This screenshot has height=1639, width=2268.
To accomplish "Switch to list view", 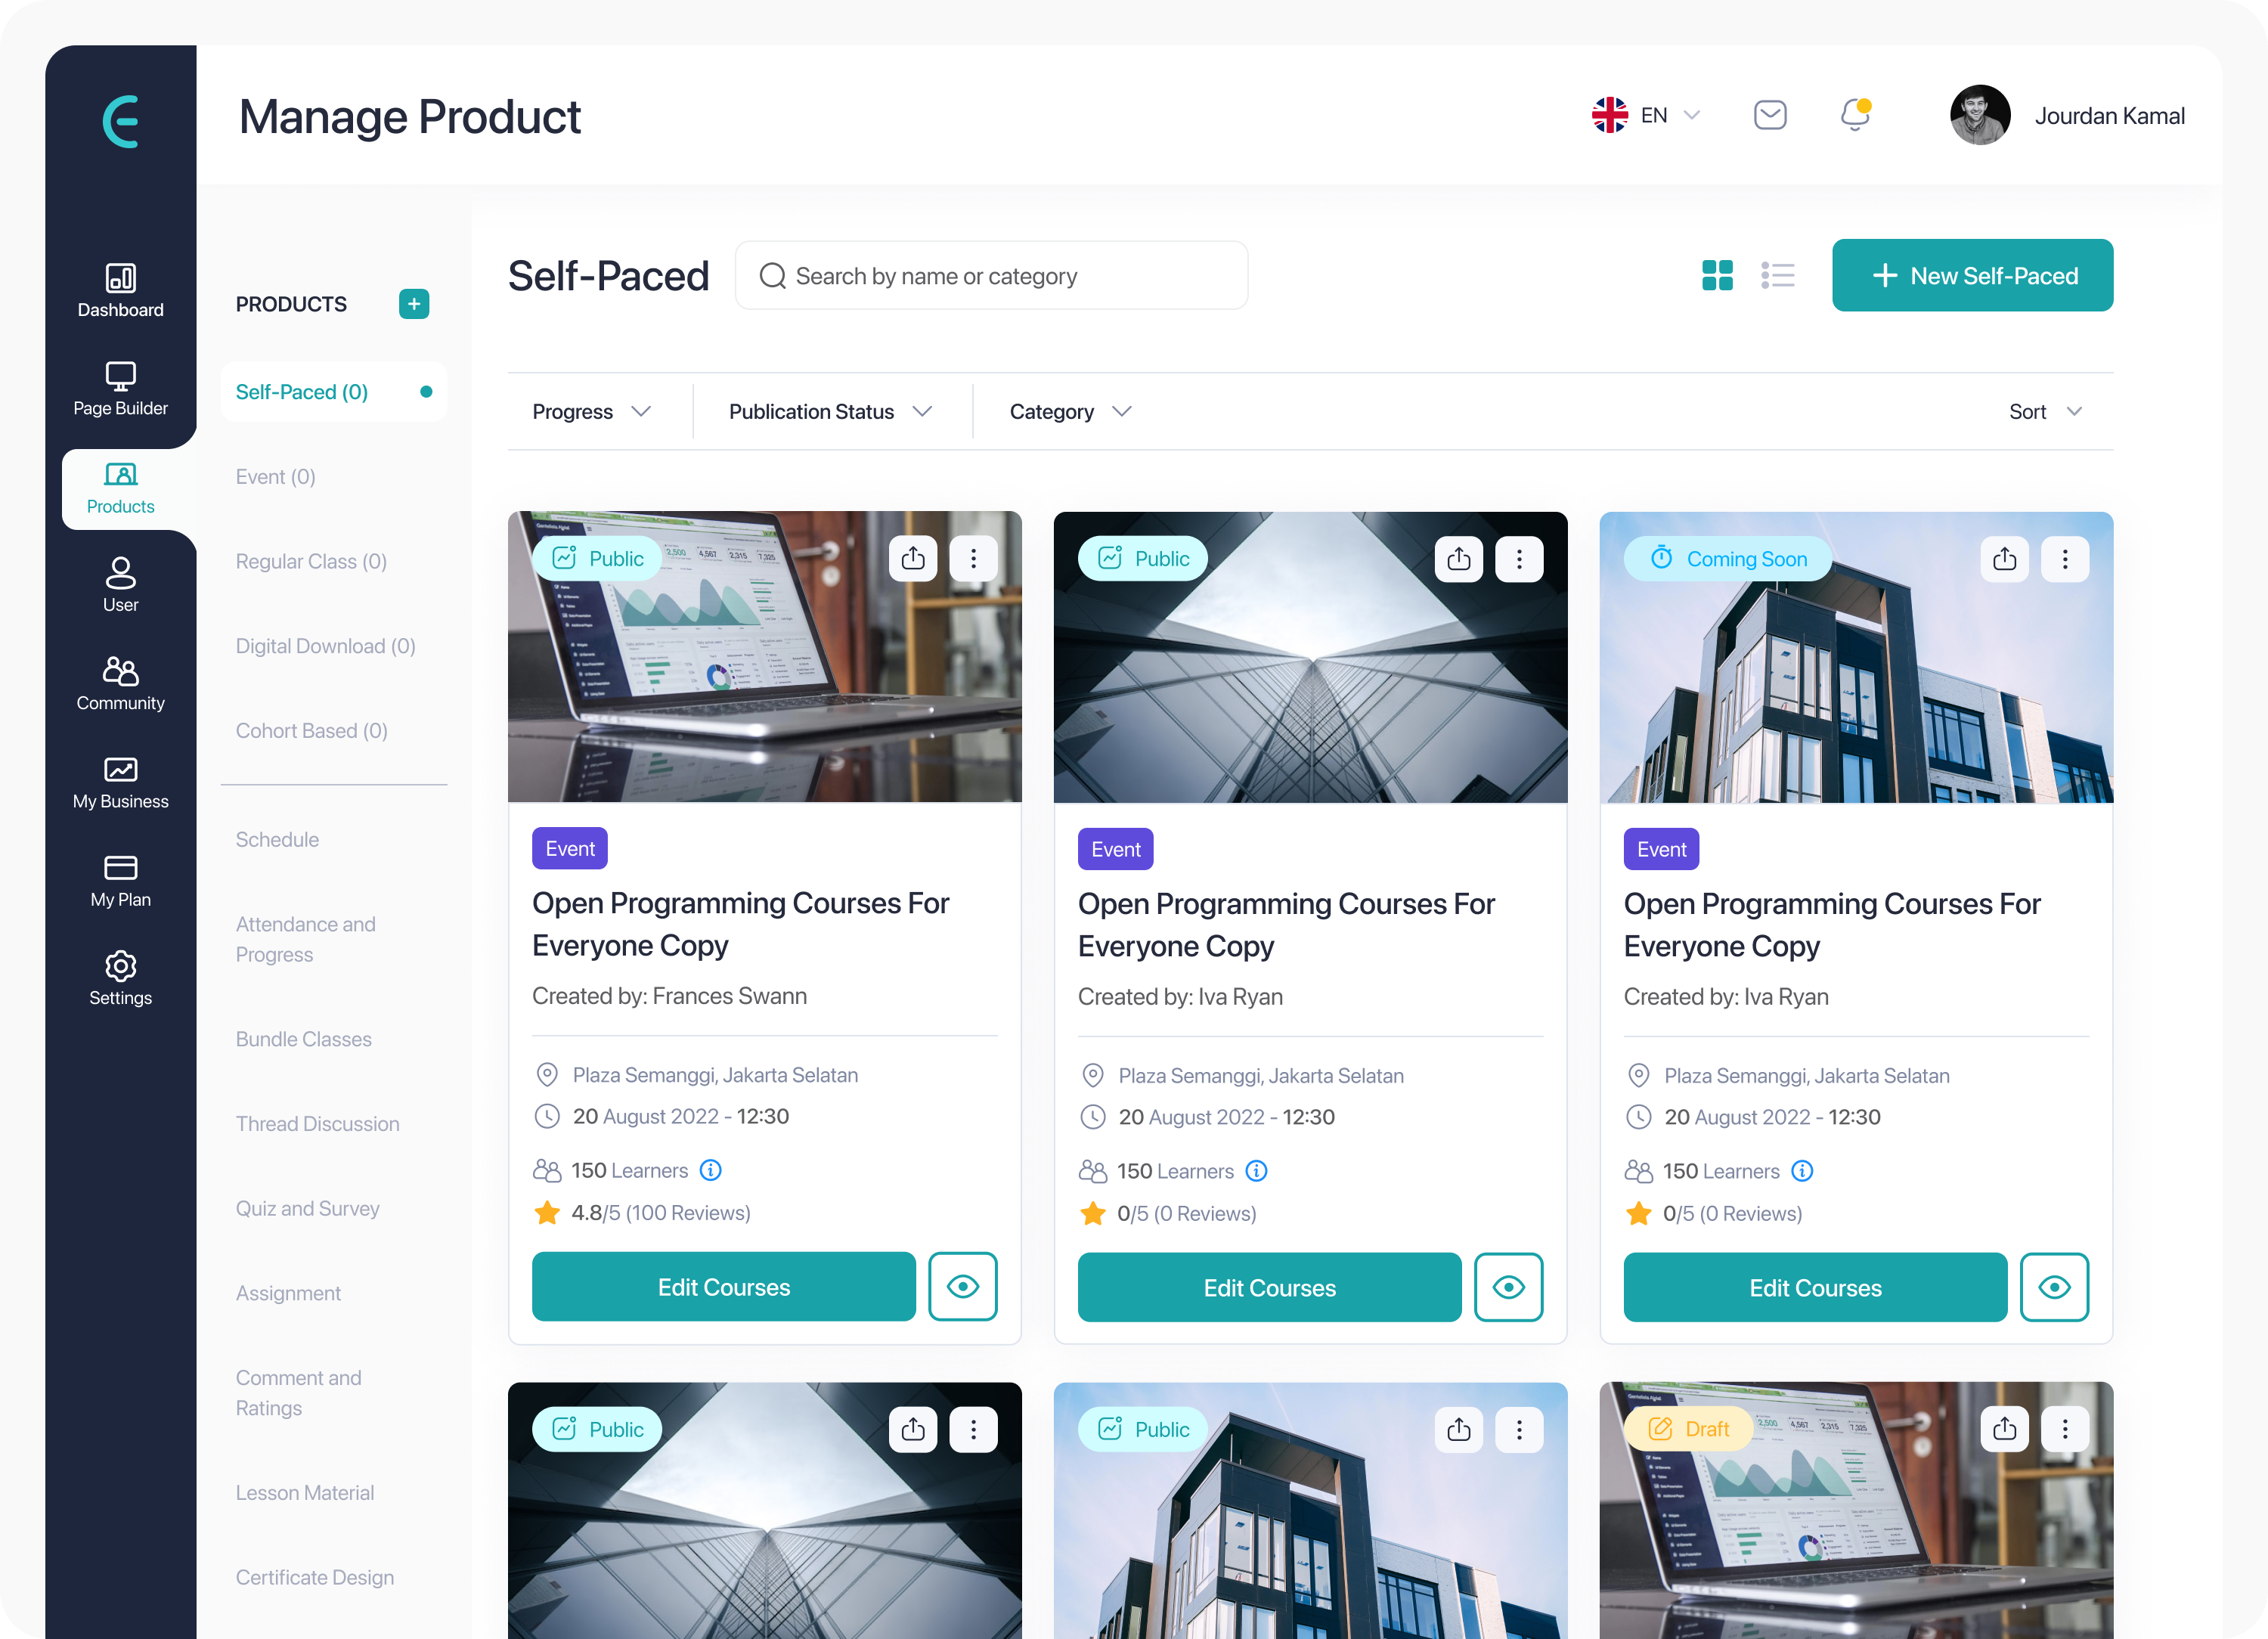I will click(x=1778, y=275).
